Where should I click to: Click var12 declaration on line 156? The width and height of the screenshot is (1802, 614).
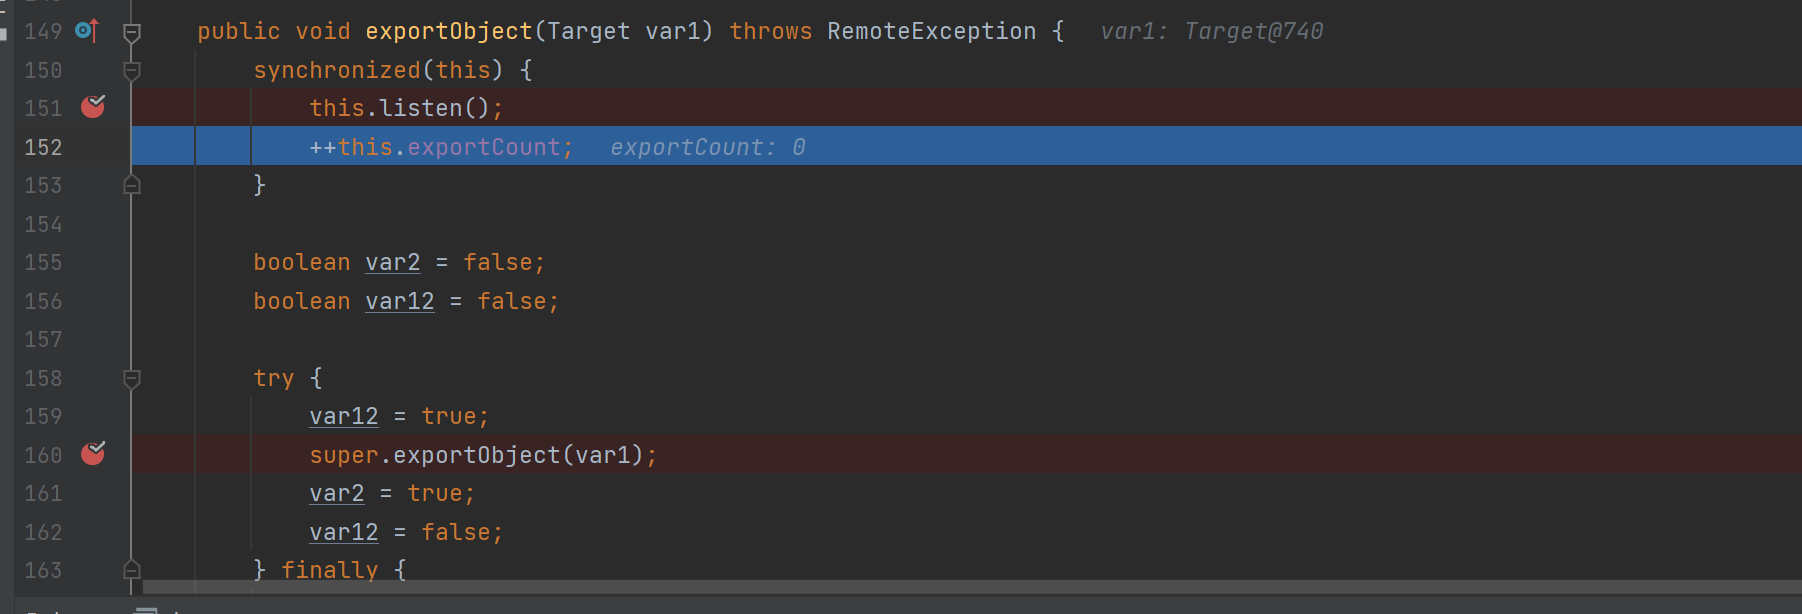(x=399, y=301)
